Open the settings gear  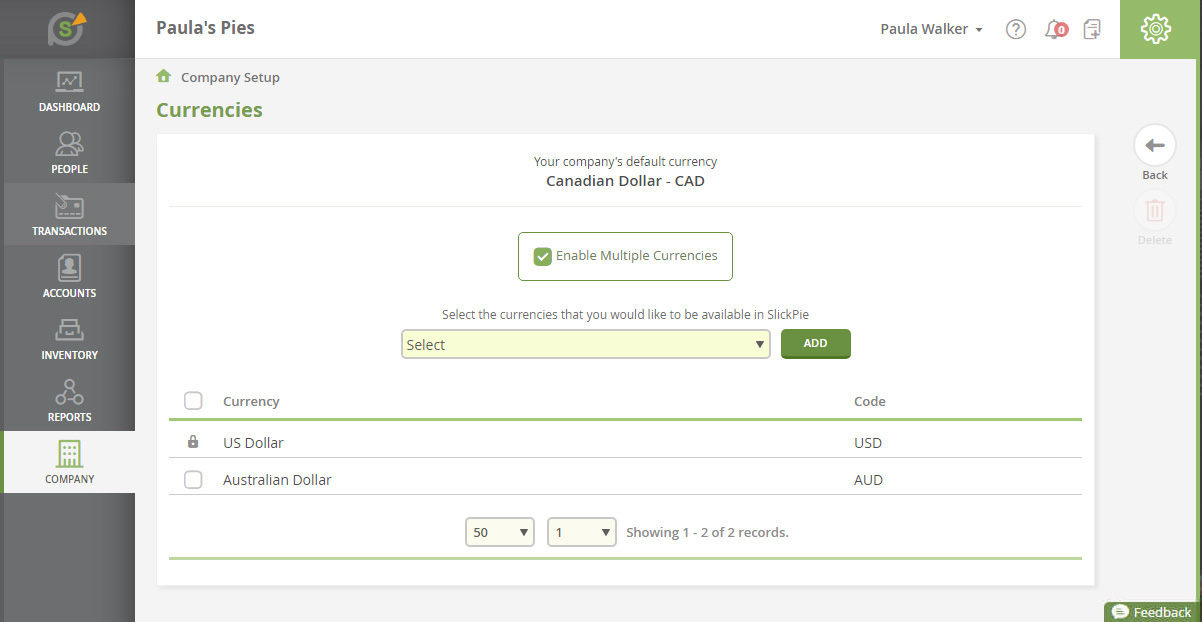point(1155,29)
